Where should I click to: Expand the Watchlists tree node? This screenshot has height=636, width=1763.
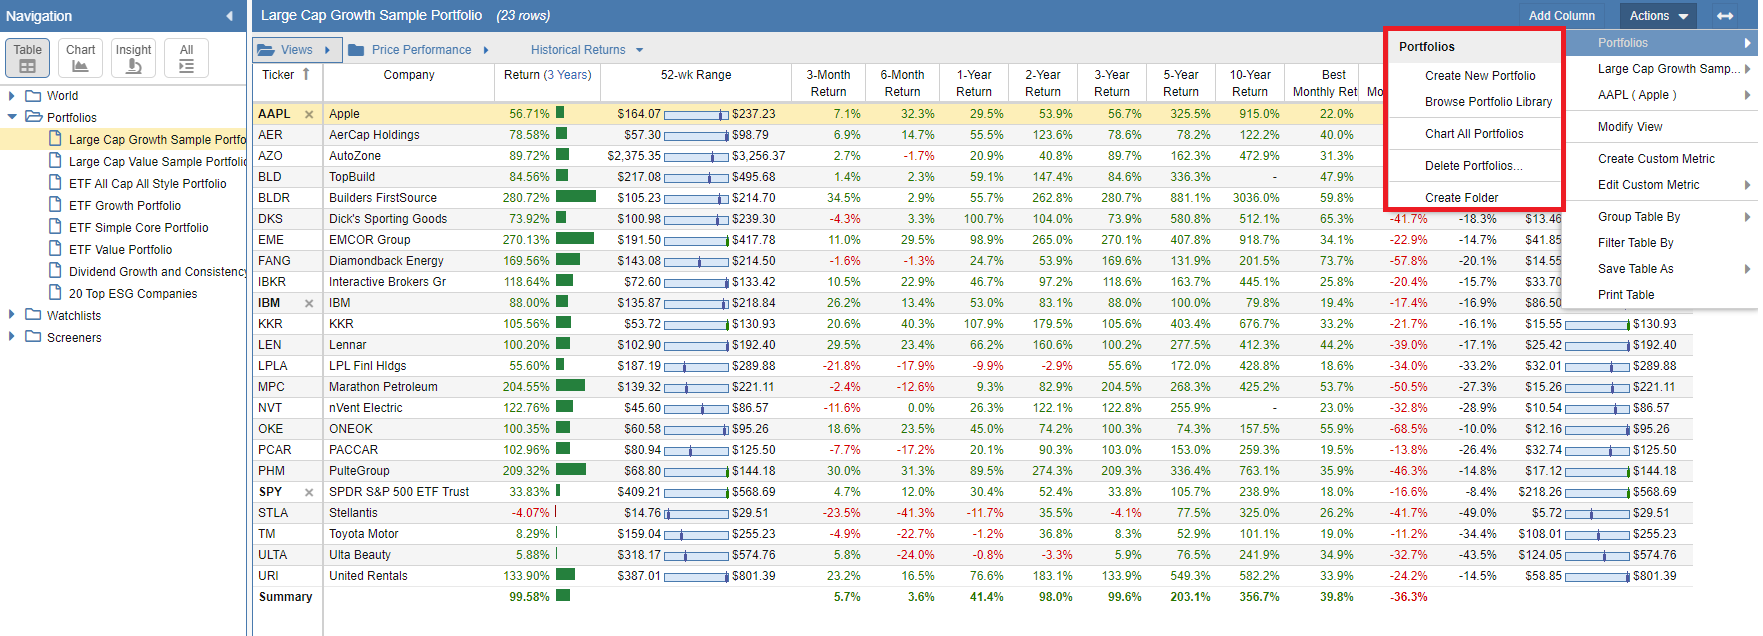coord(12,315)
